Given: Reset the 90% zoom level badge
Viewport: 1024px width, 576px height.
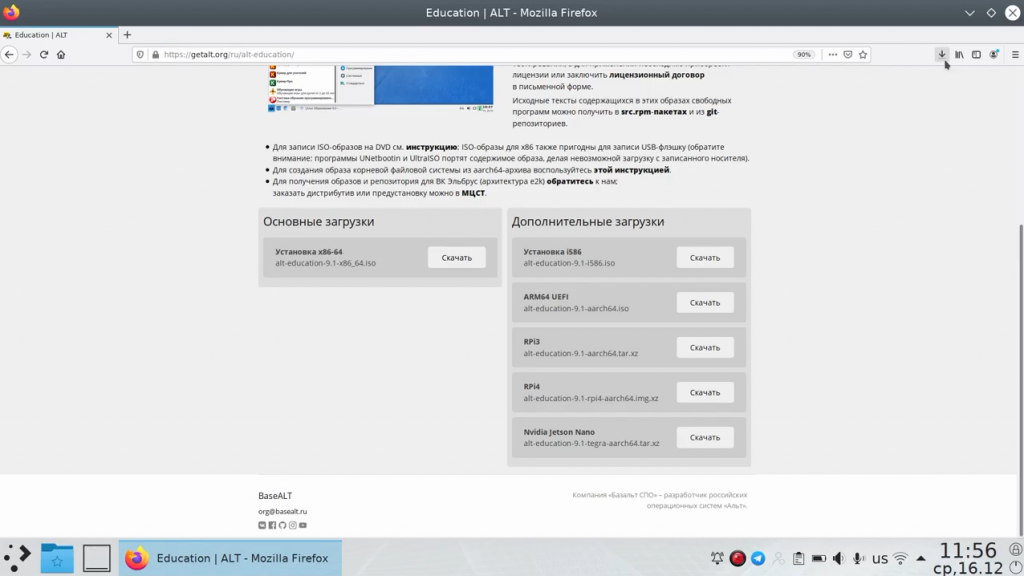Looking at the screenshot, I should point(804,55).
